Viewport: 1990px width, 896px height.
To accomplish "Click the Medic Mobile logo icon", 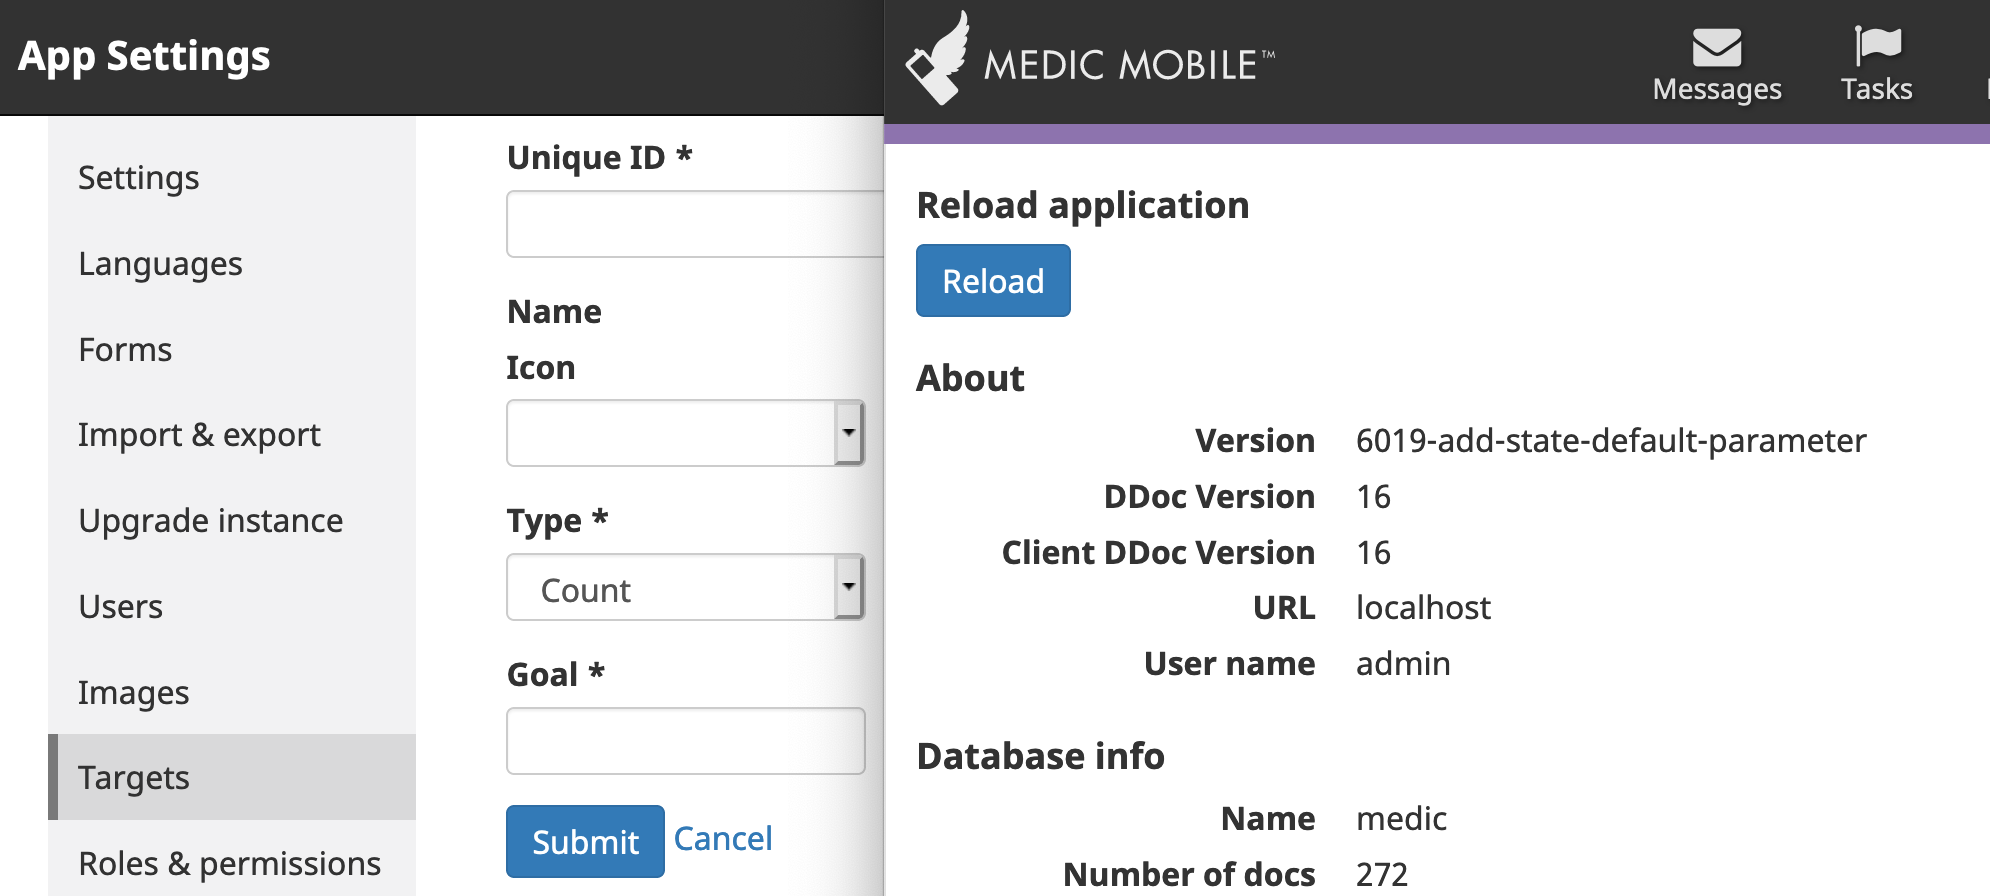I will click(938, 57).
